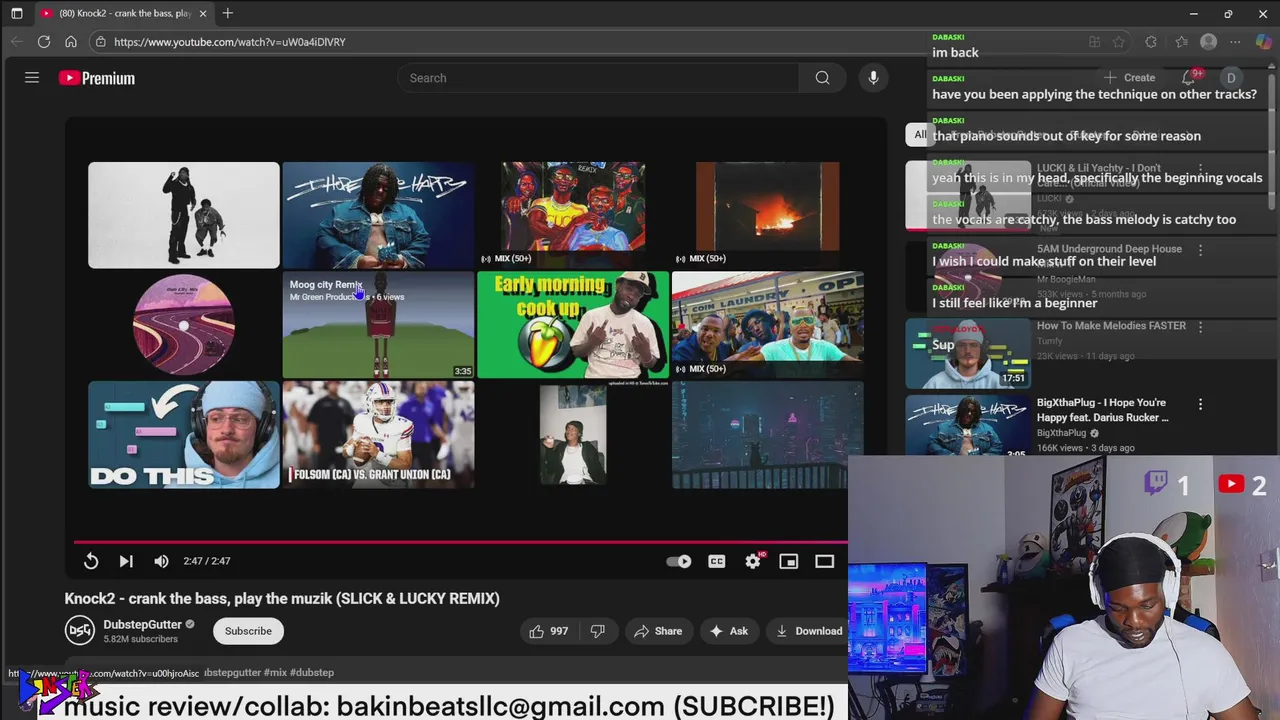Open the DubstepGutter DSG avatar

[80, 631]
